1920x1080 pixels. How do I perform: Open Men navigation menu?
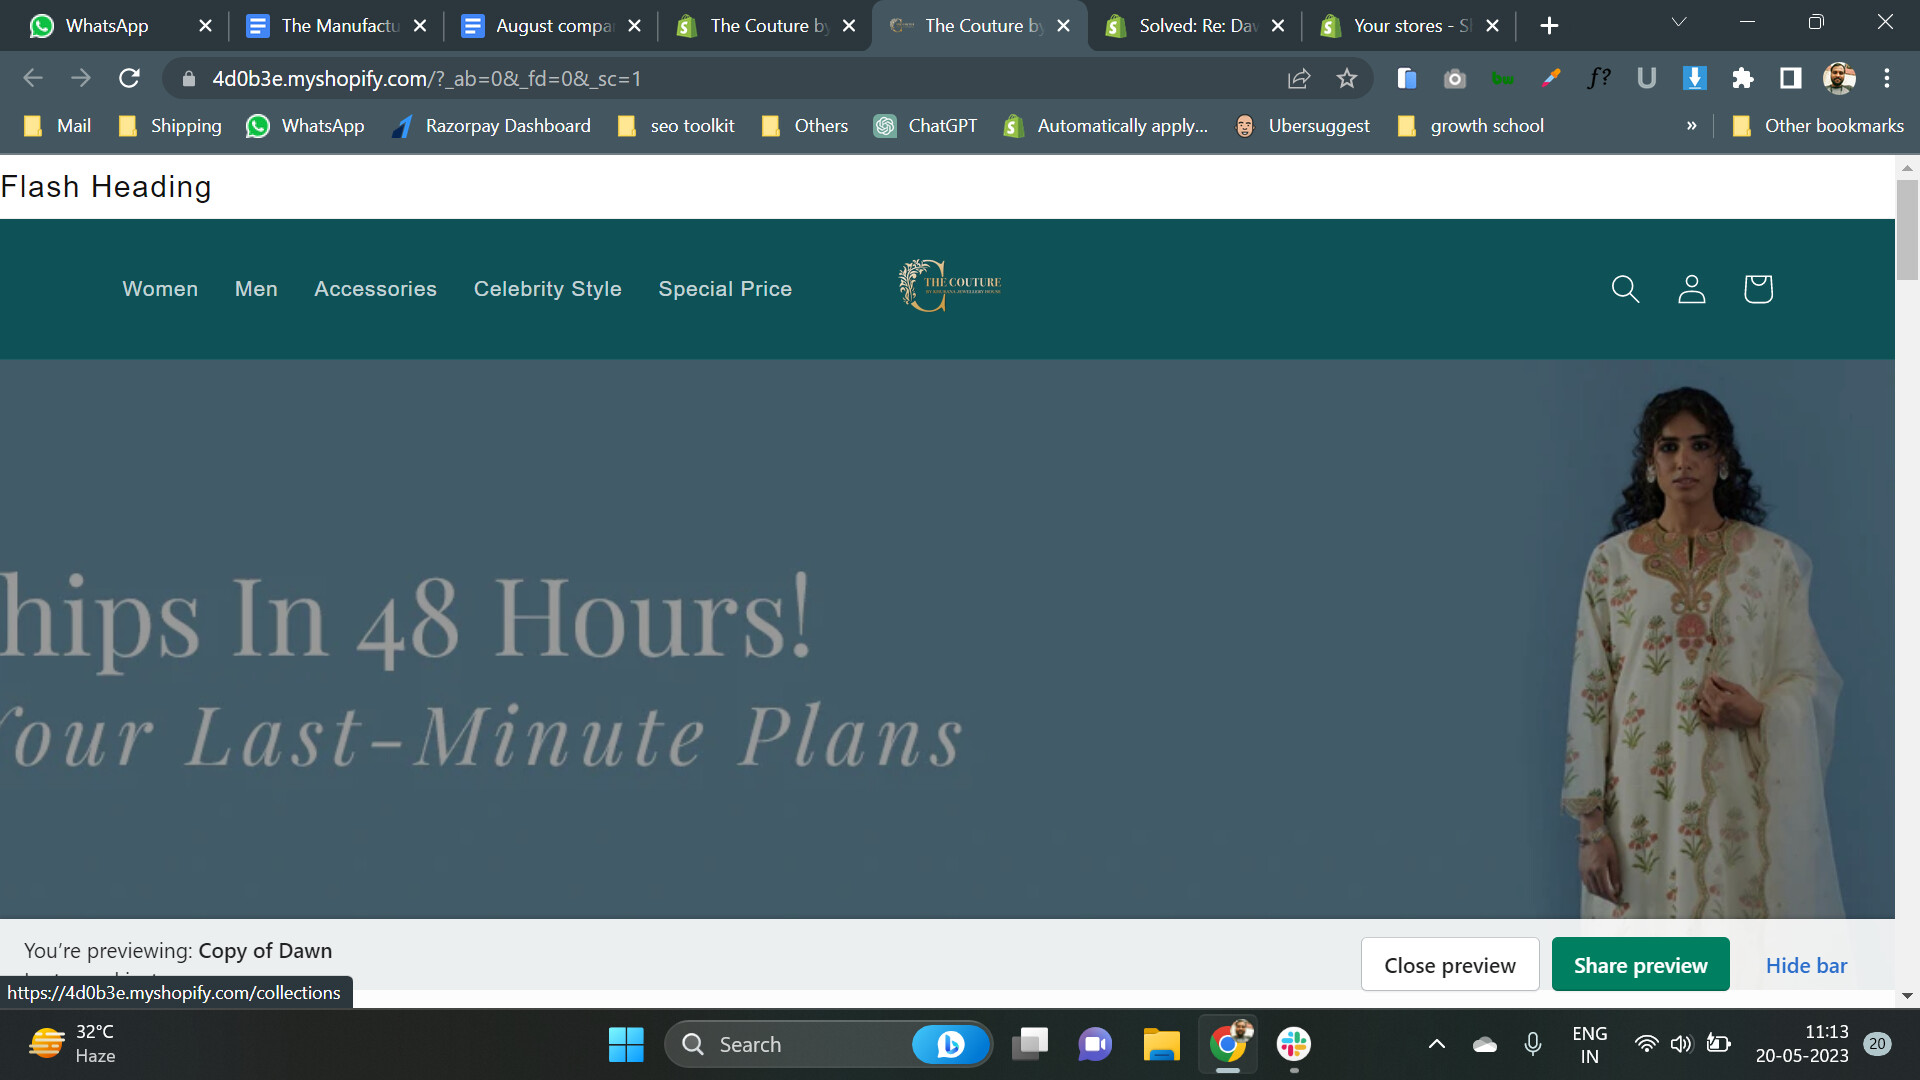pos(256,289)
